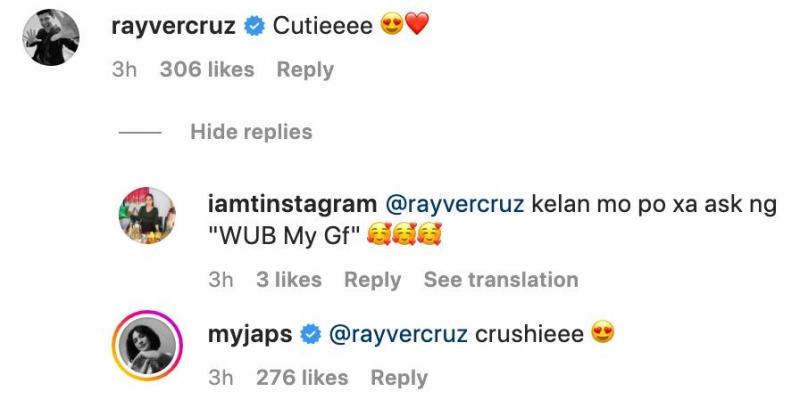
Task: Click verified badge next to myjaps
Action: point(311,334)
